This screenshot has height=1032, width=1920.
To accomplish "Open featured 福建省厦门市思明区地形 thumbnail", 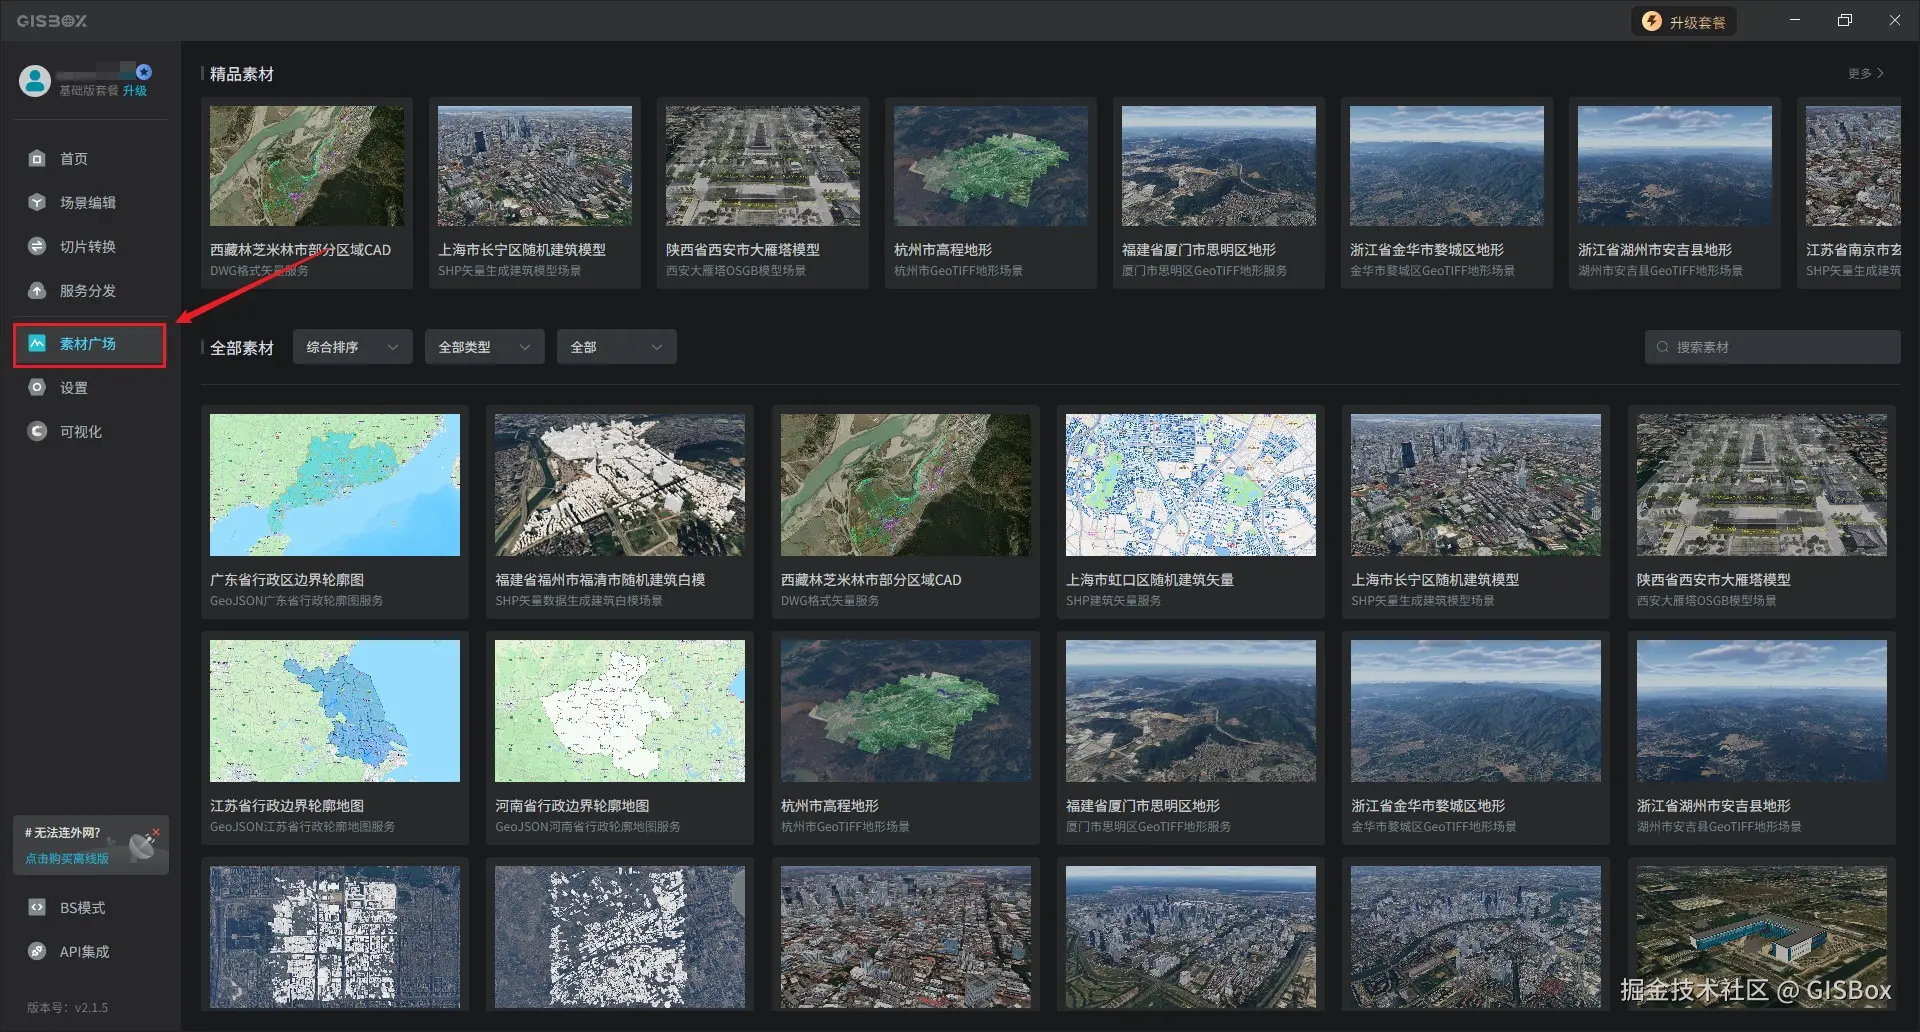I will point(1219,166).
